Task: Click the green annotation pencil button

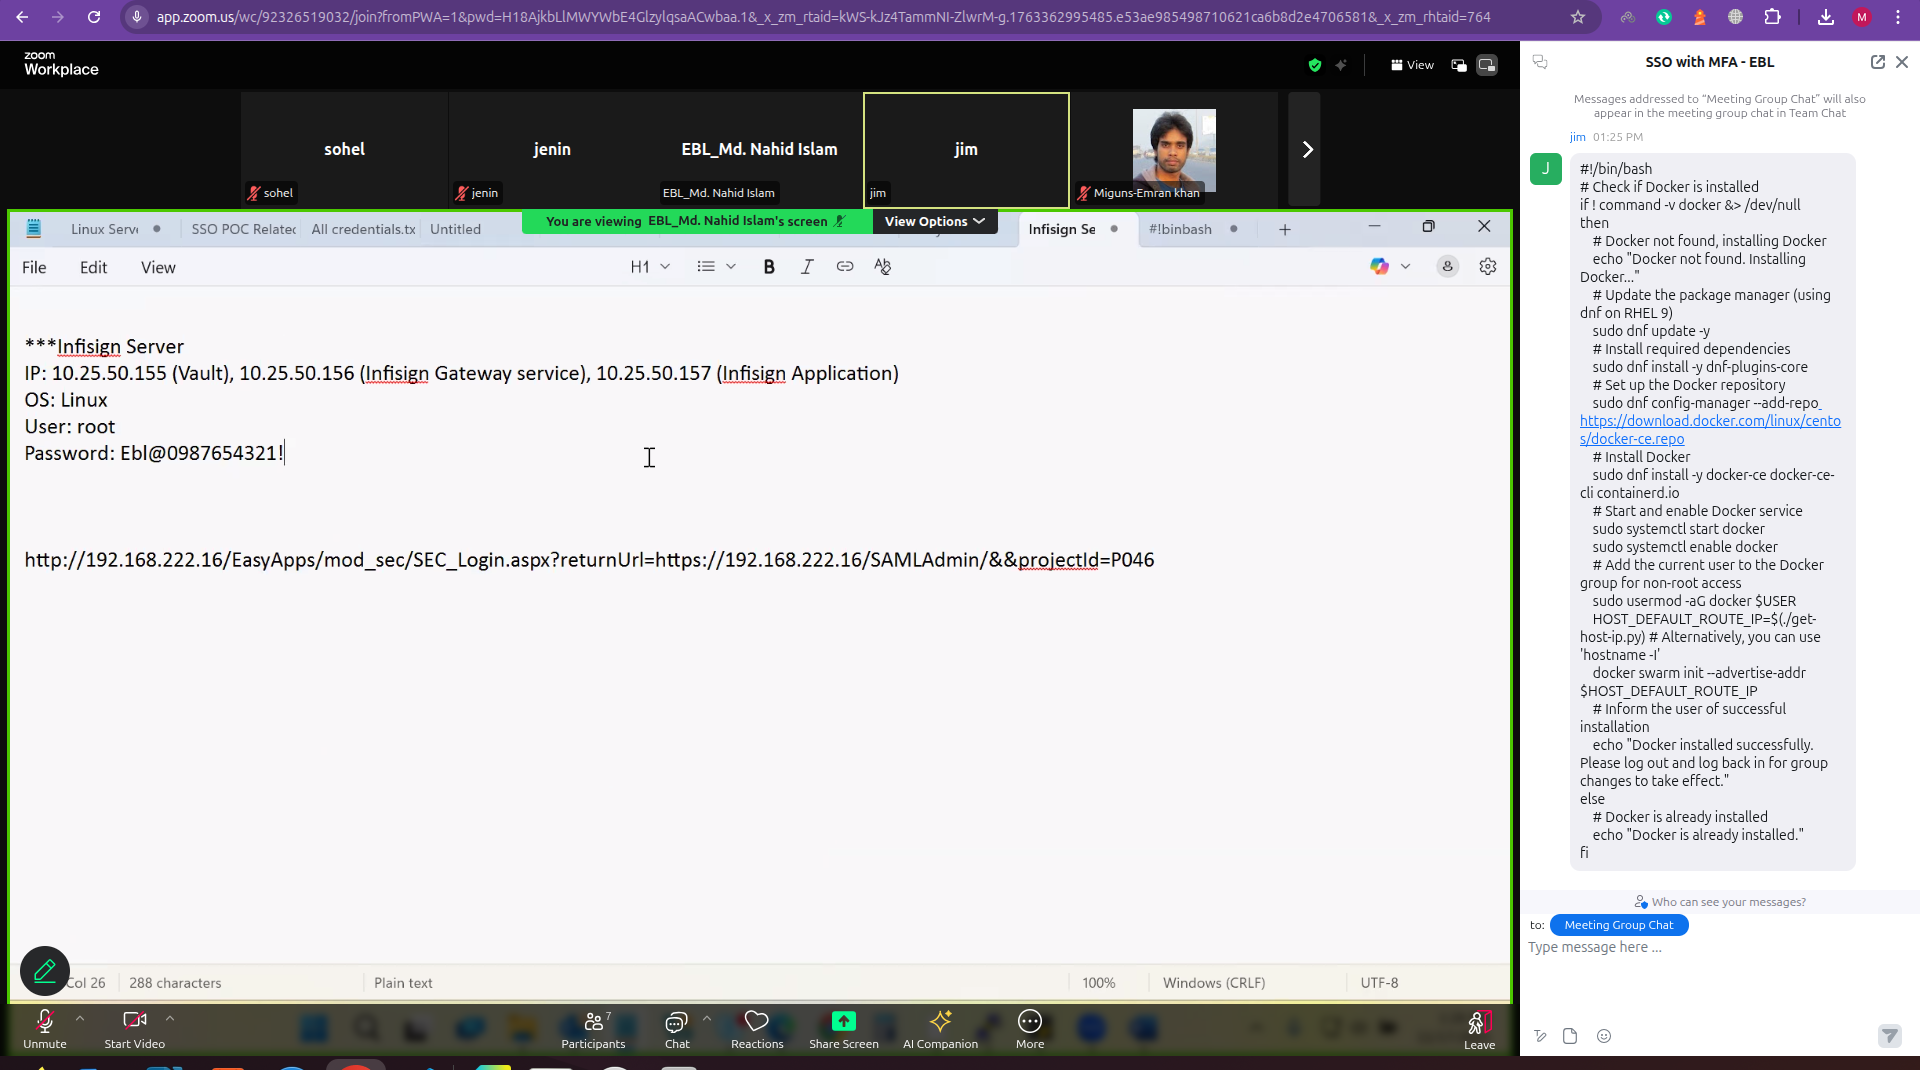Action: [x=45, y=971]
